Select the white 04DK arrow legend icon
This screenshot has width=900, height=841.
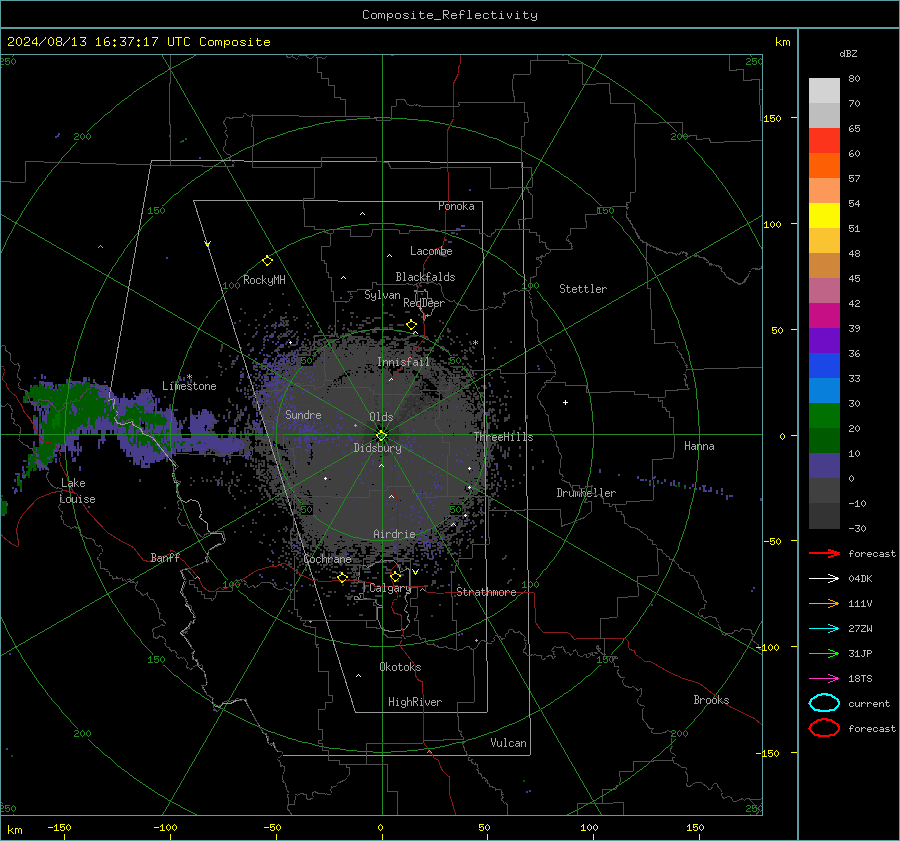point(824,579)
